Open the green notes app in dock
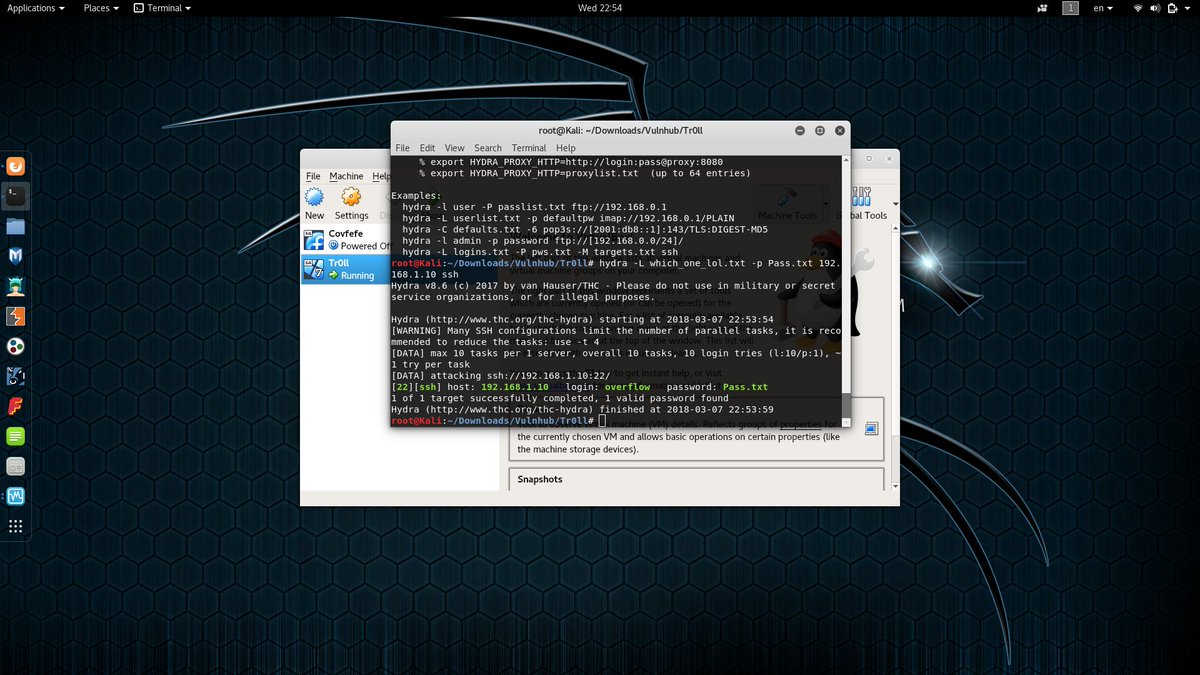This screenshot has width=1200, height=675. pos(16,436)
